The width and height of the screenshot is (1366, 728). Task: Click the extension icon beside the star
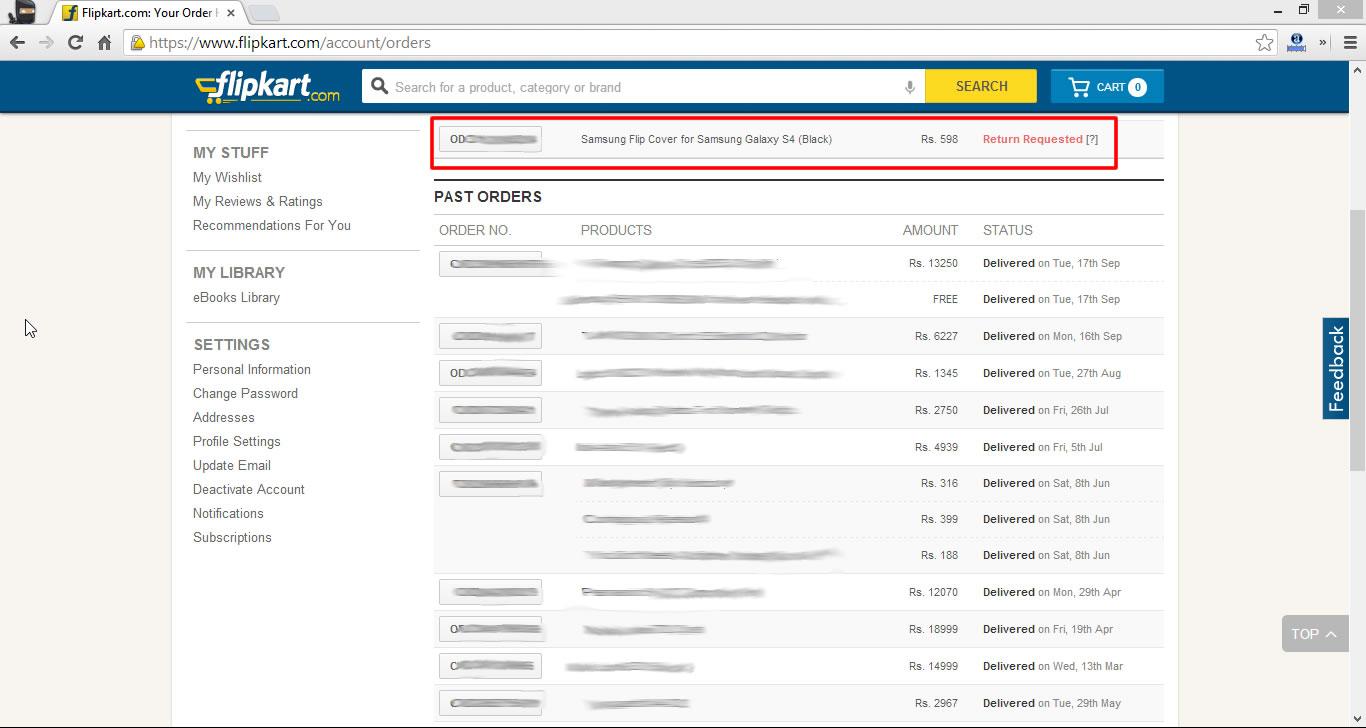point(1298,43)
